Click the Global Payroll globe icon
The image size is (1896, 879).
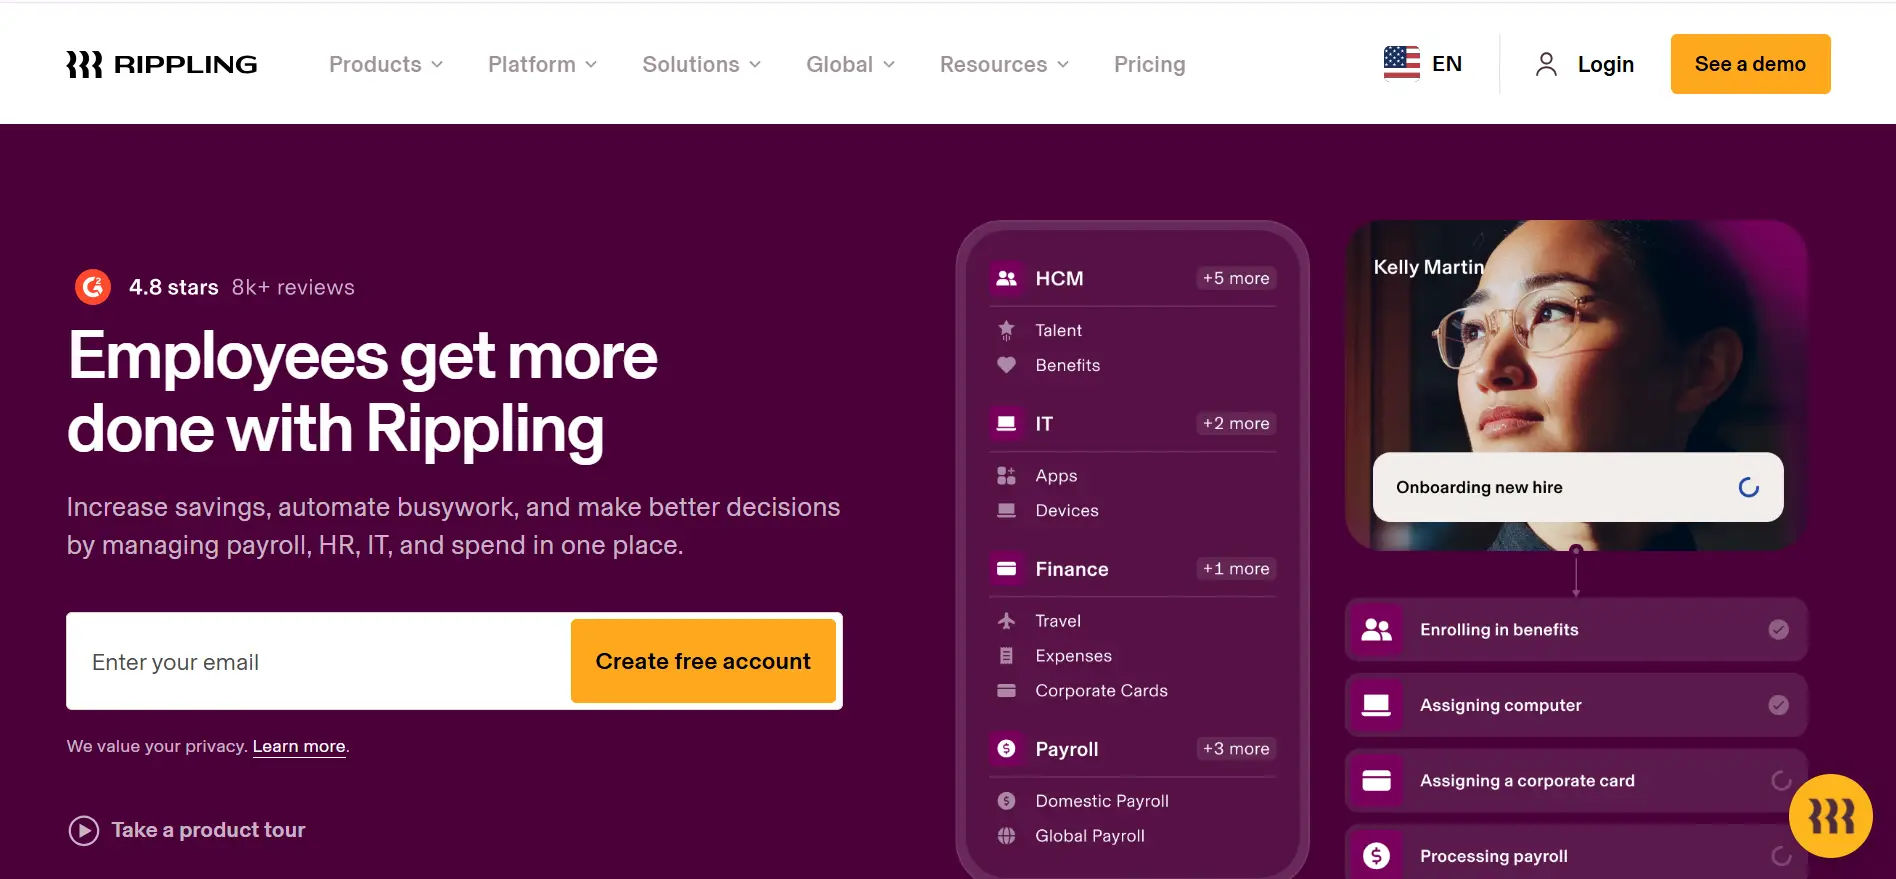coord(1006,836)
